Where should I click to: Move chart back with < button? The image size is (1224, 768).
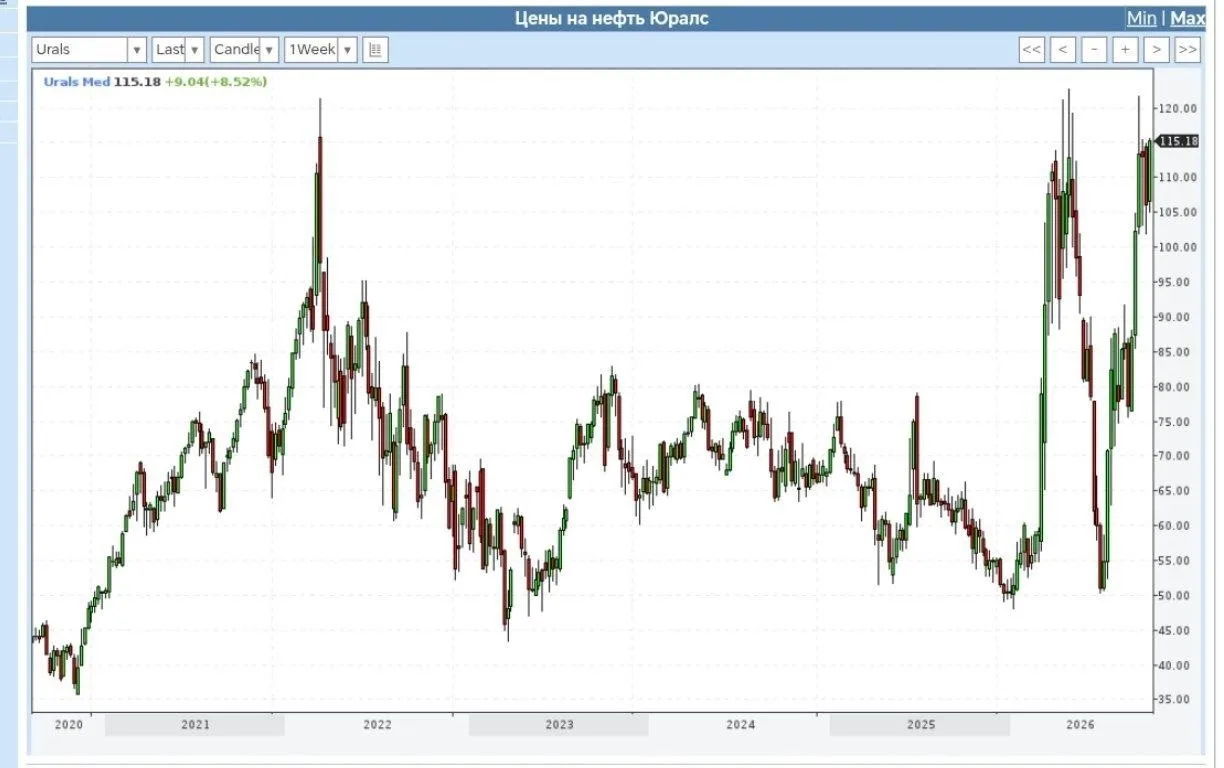pos(1063,49)
